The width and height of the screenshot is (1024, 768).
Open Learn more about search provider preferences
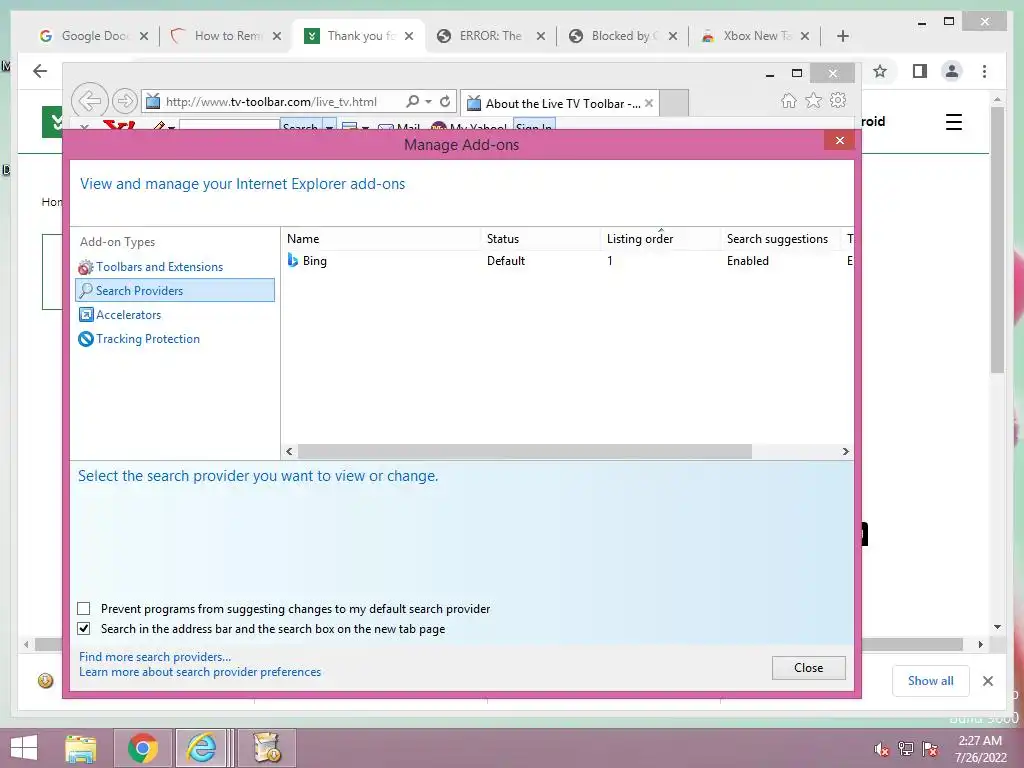(200, 672)
